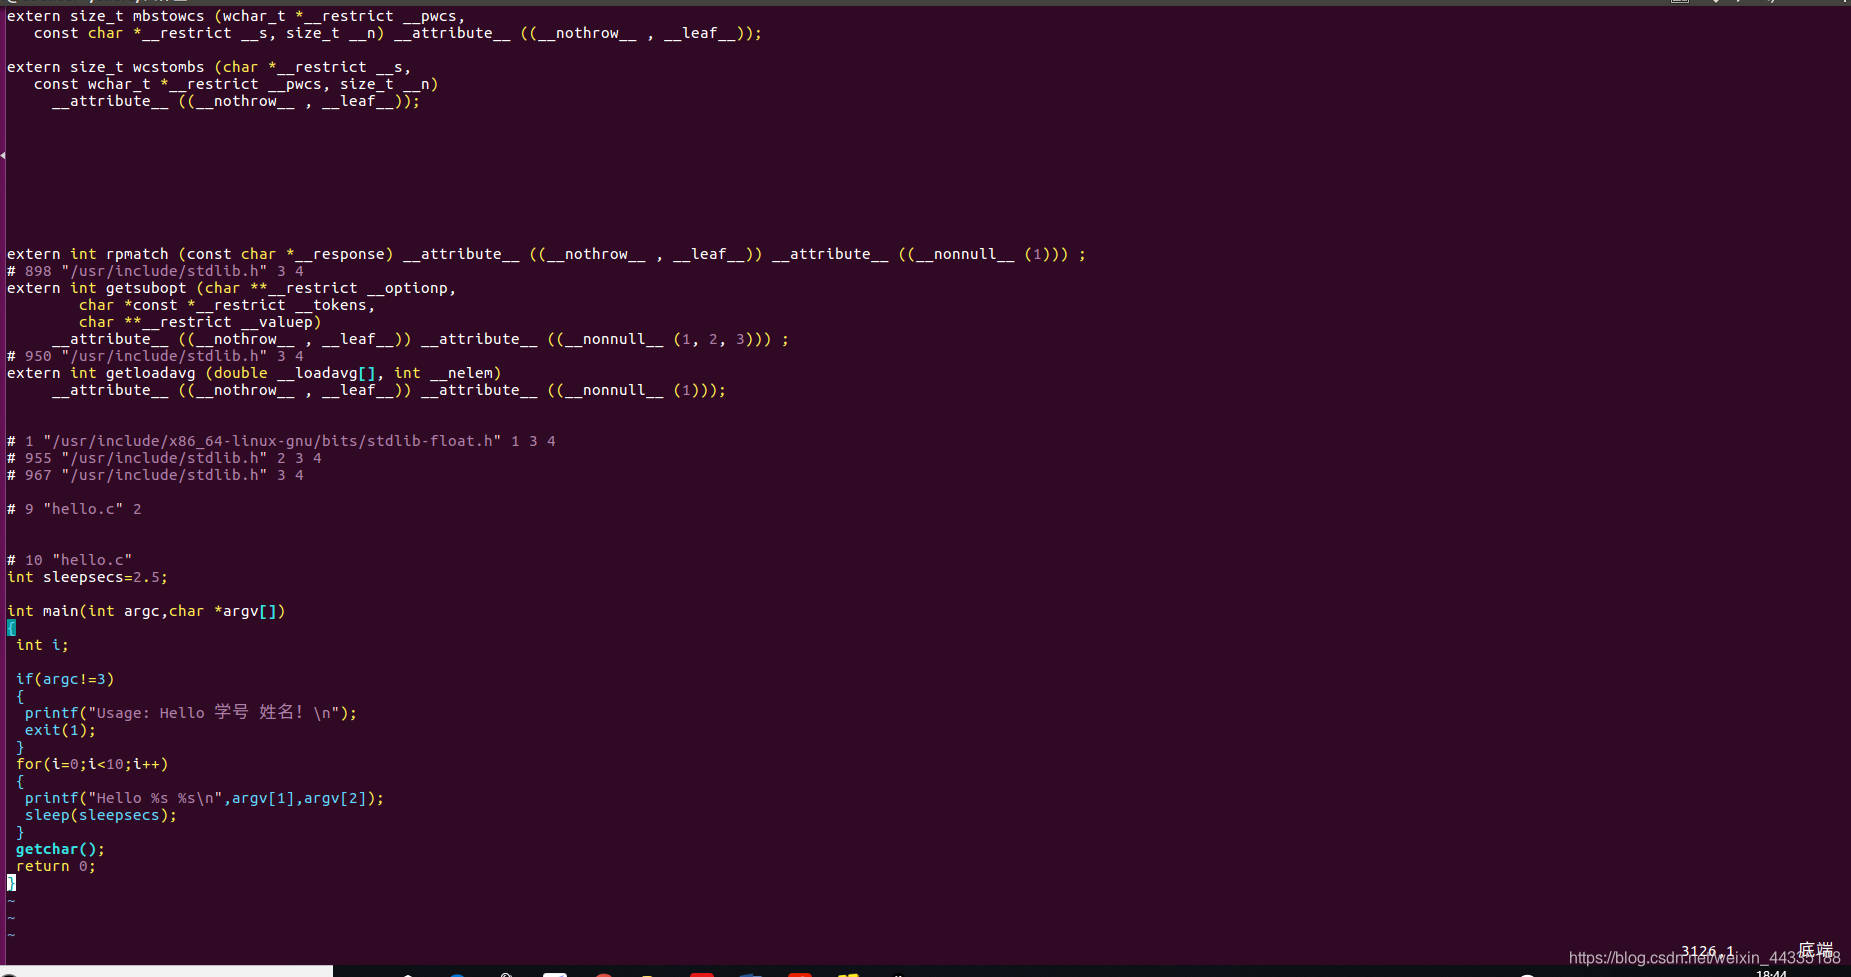Click the 'int sleepsecs=2.5;' line
This screenshot has height=977, width=1851.
coord(87,577)
